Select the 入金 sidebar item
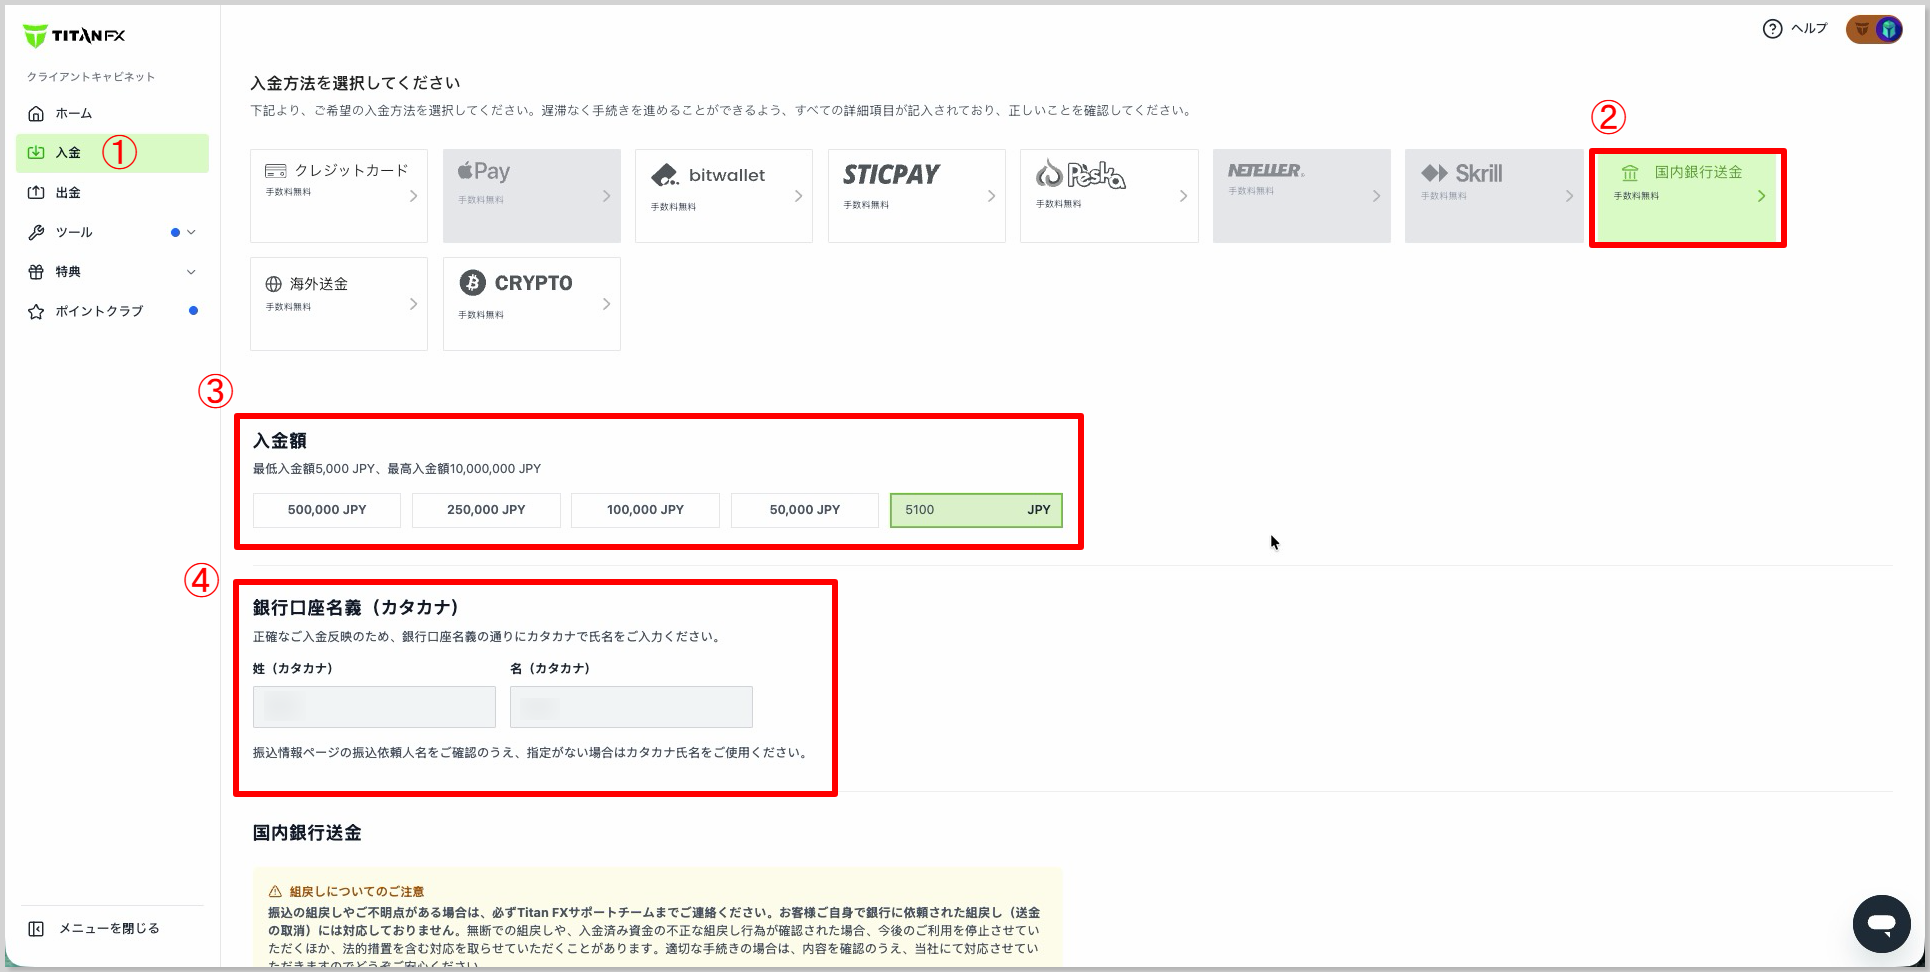Viewport: 1930px width, 972px height. click(x=112, y=153)
